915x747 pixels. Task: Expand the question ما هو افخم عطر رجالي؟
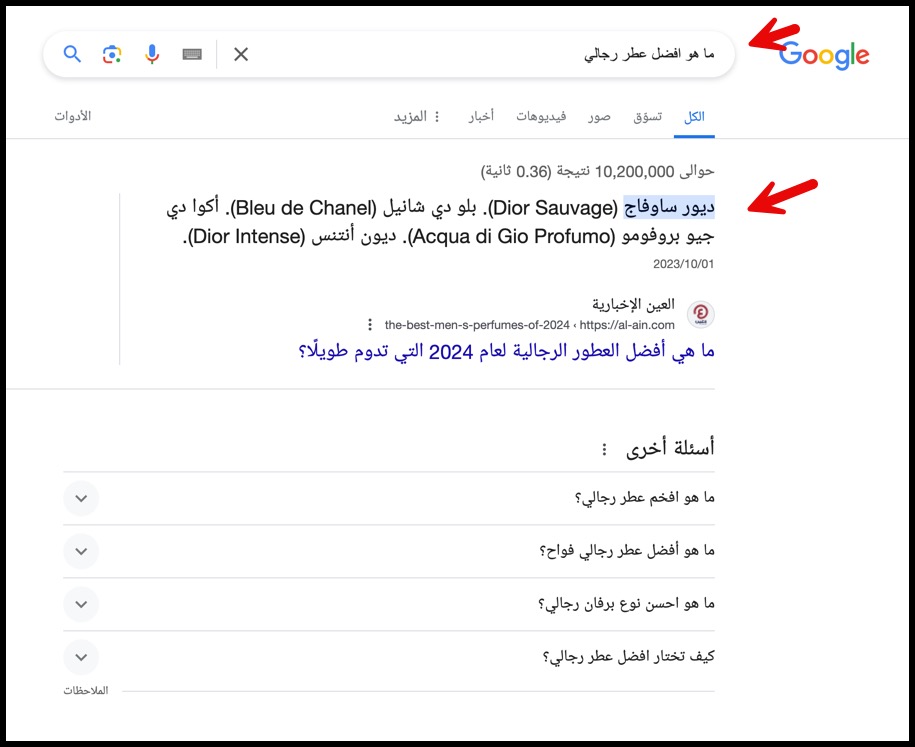click(x=81, y=498)
